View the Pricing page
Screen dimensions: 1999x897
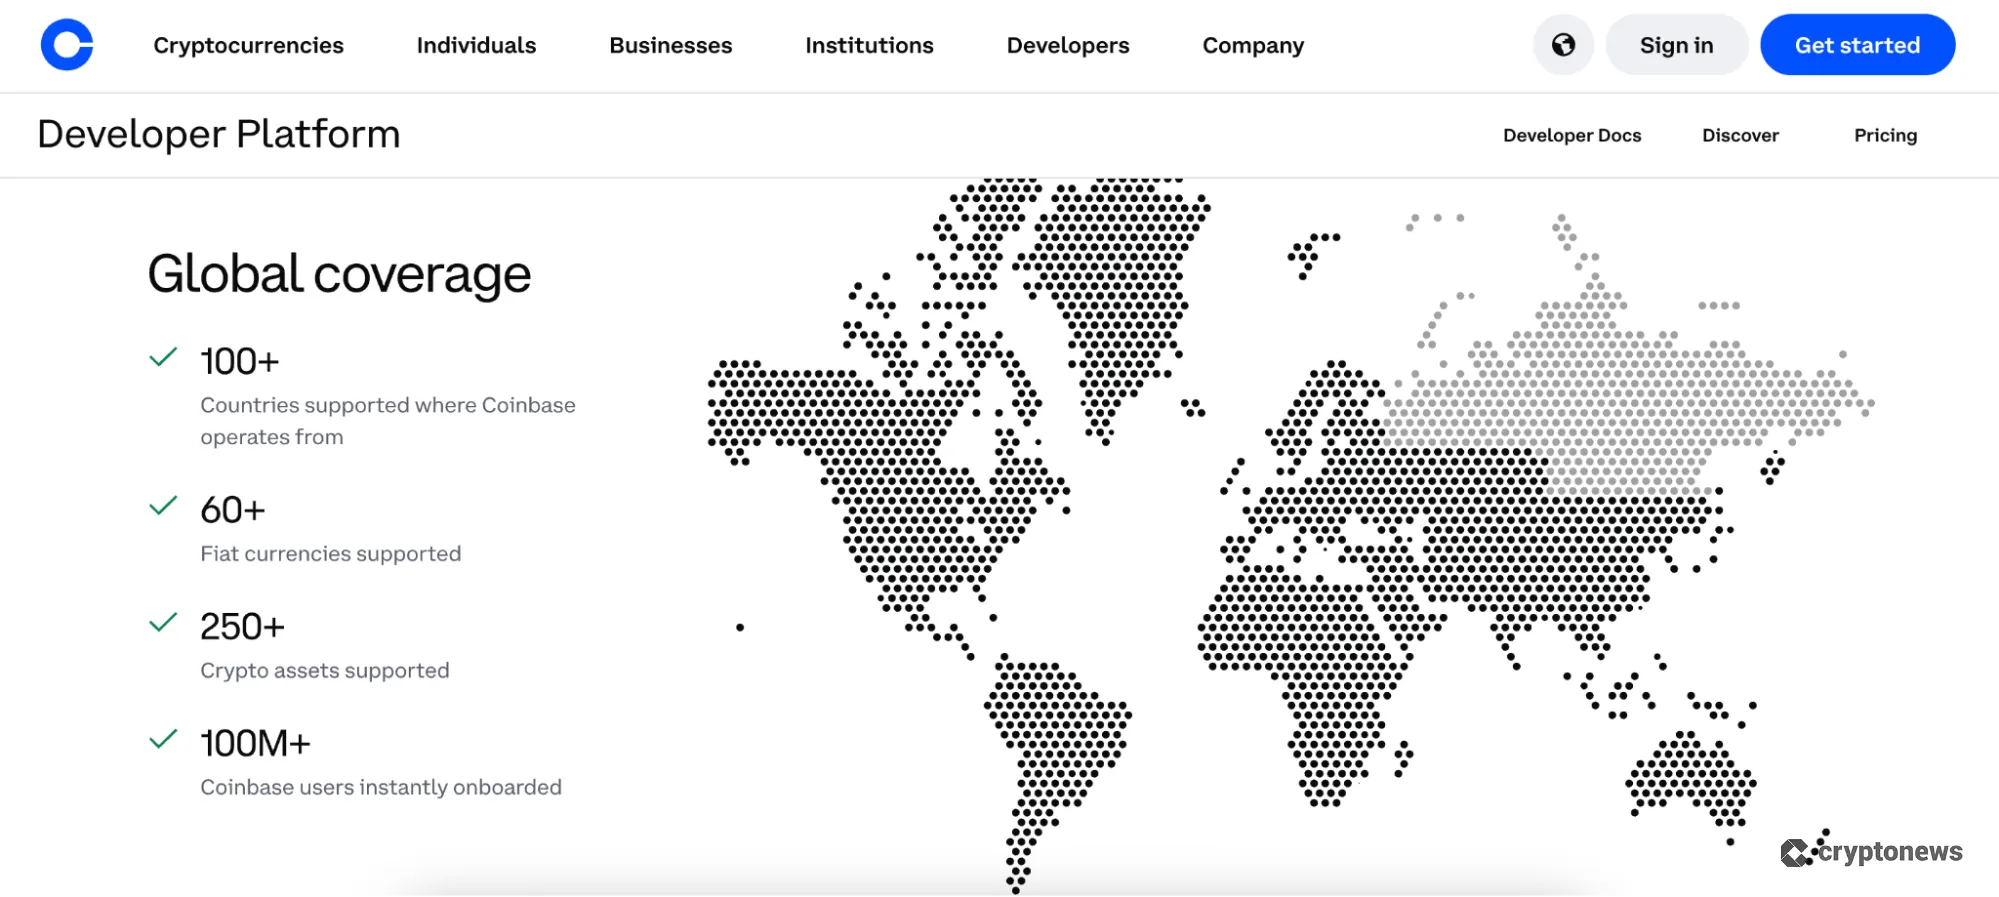1885,135
